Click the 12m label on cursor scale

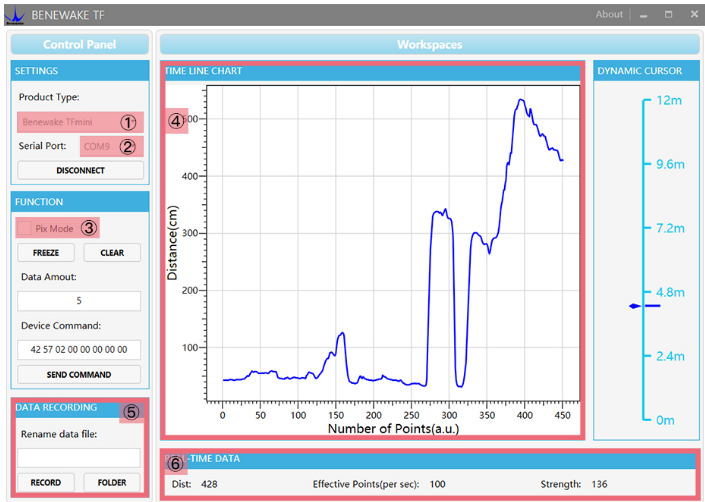coord(669,100)
